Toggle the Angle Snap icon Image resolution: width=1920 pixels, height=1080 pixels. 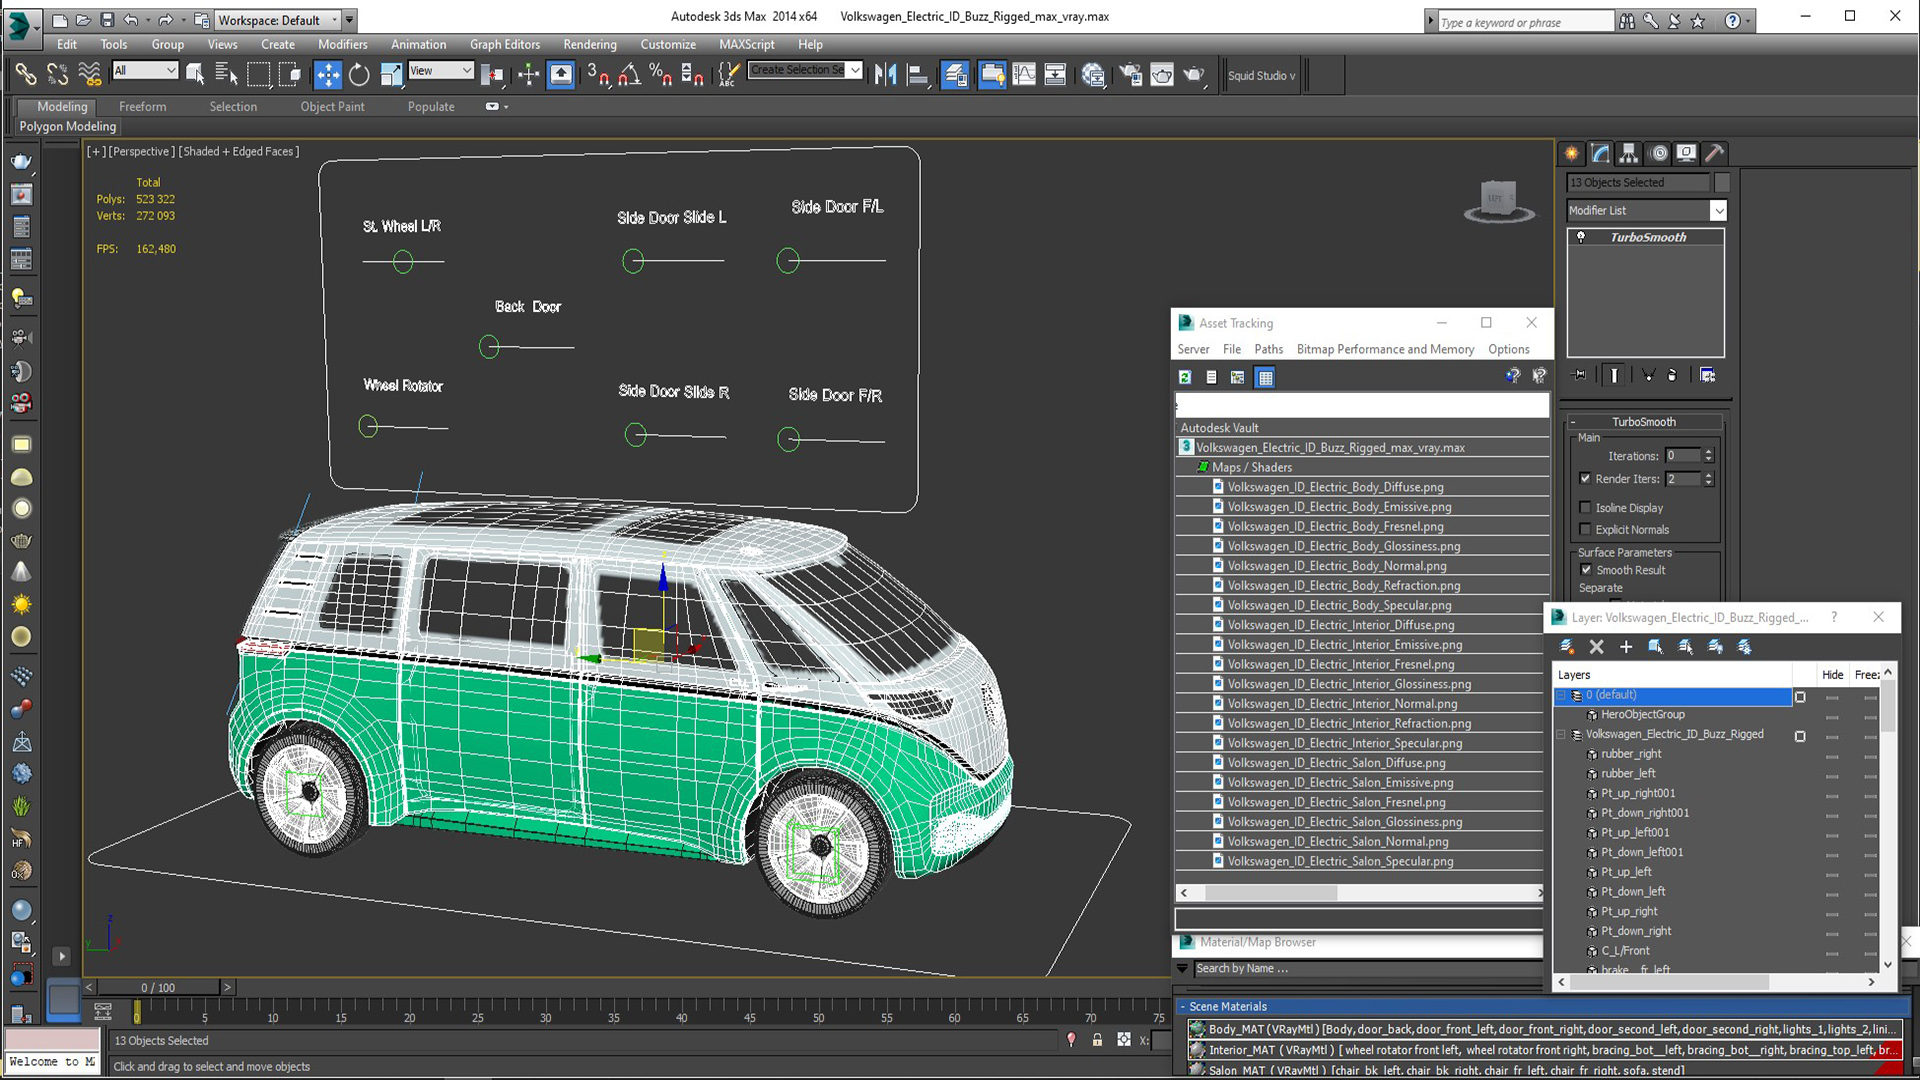629,74
